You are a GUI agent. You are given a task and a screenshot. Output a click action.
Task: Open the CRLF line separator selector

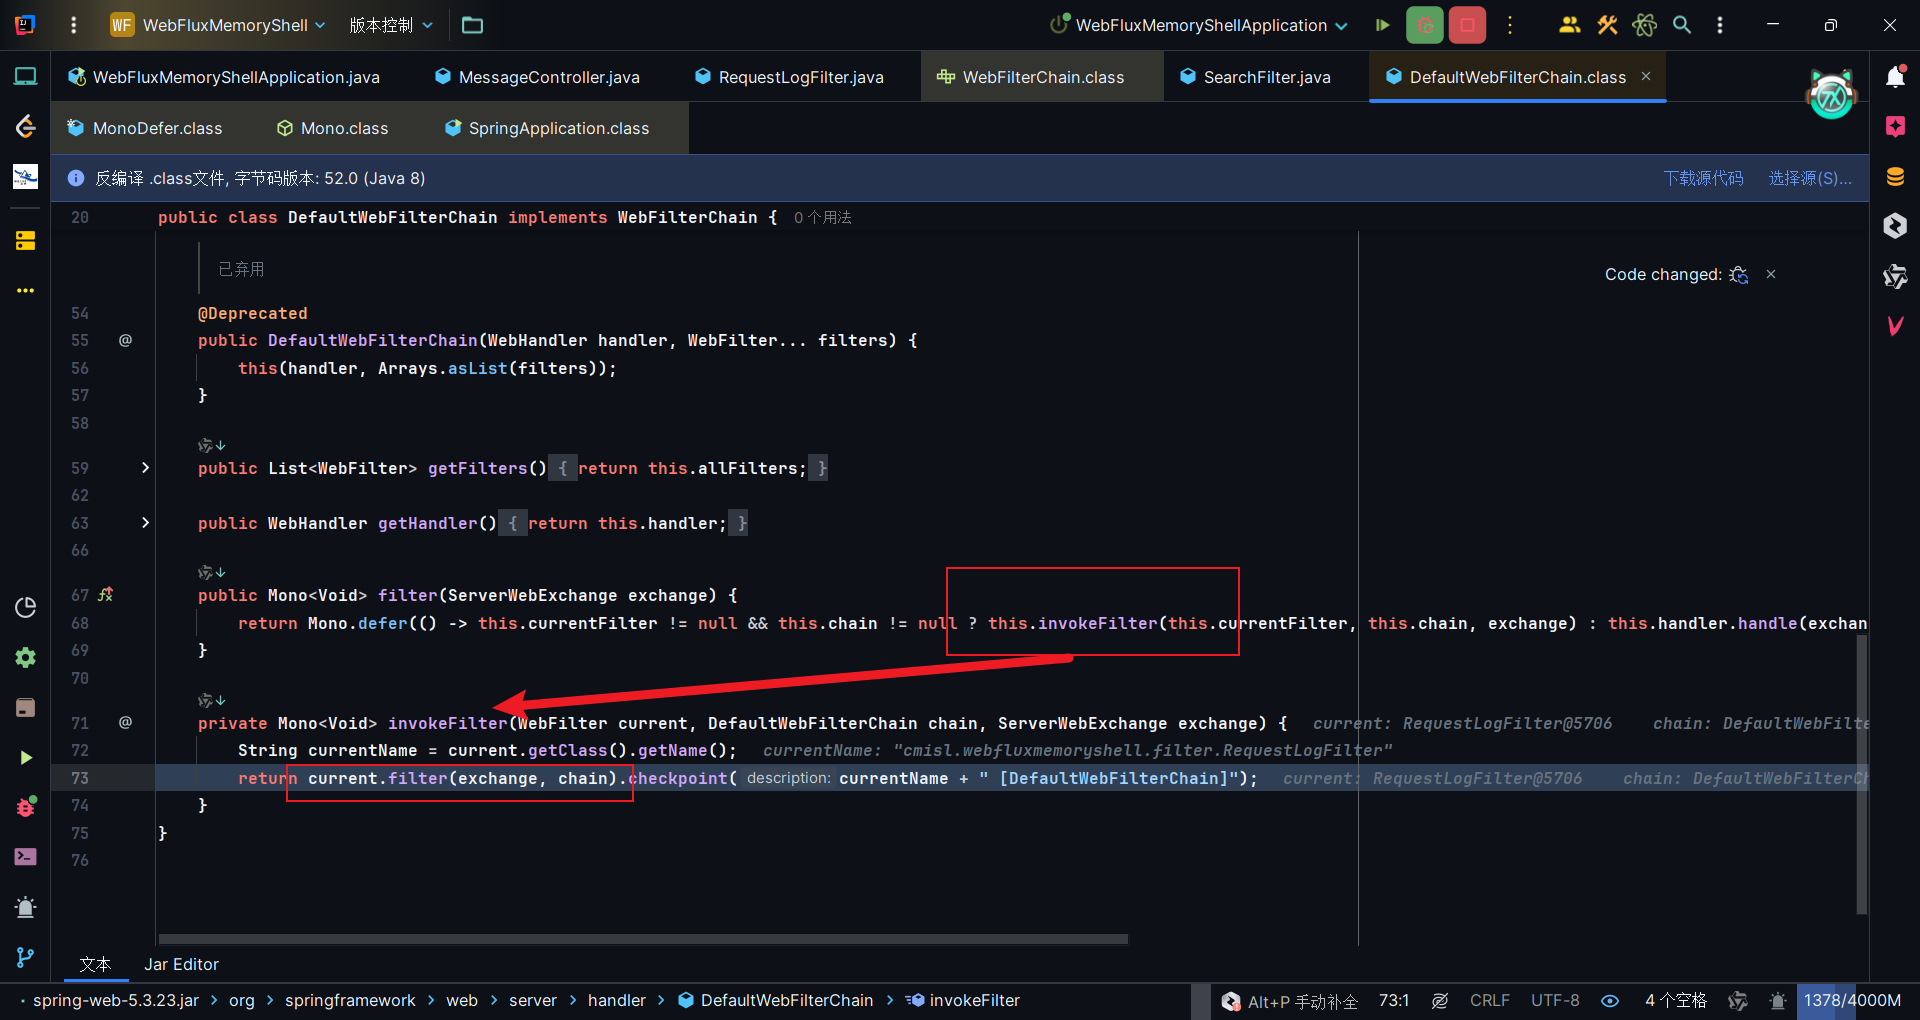(x=1490, y=1000)
